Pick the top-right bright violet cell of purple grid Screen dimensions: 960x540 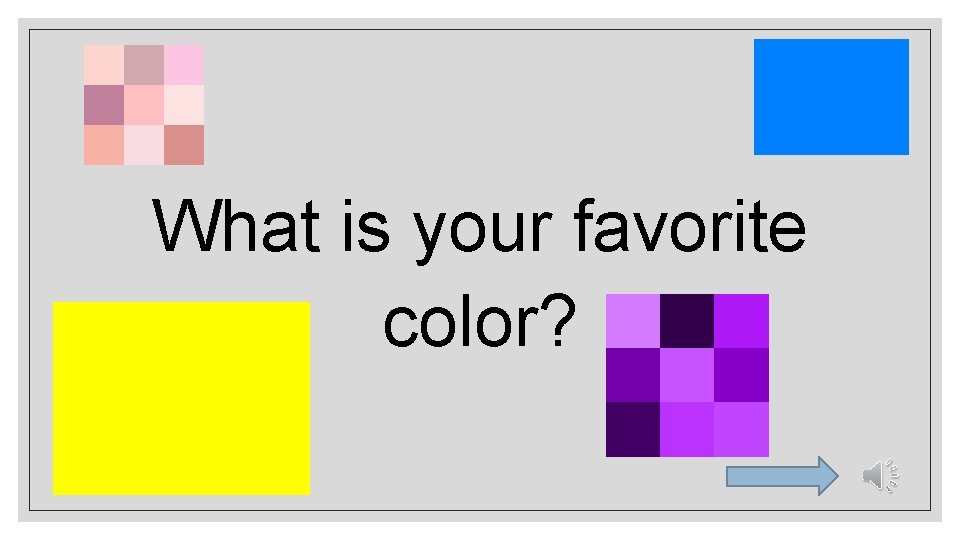click(741, 321)
